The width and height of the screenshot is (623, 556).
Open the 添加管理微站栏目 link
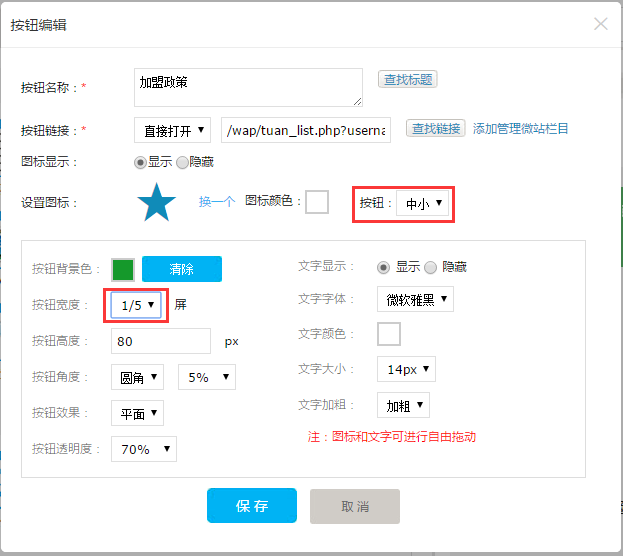(520, 129)
